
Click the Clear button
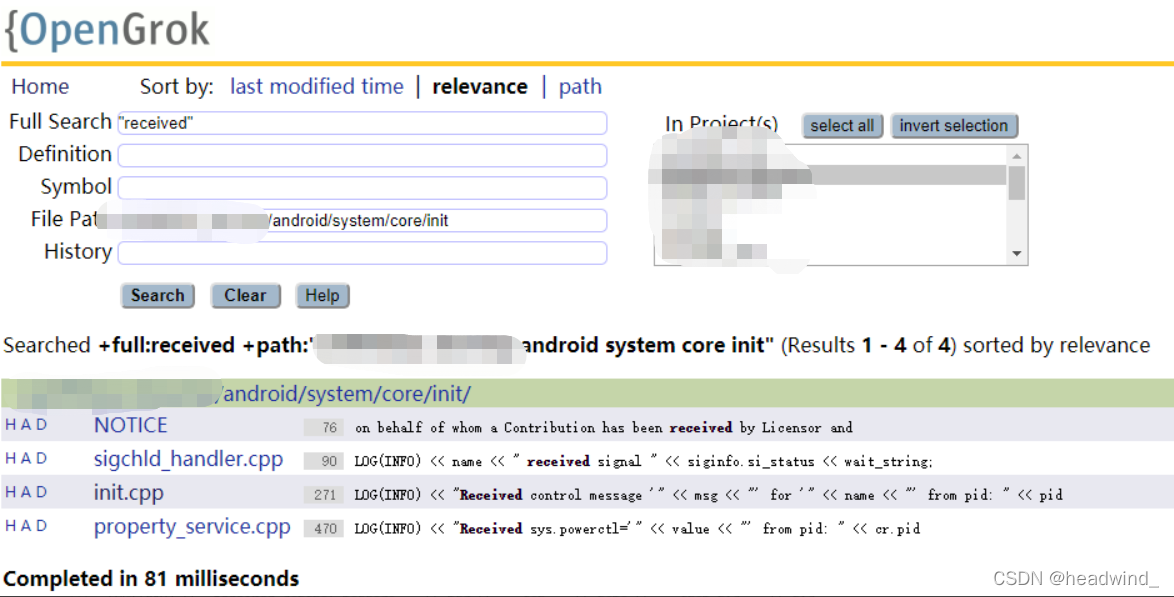[245, 295]
